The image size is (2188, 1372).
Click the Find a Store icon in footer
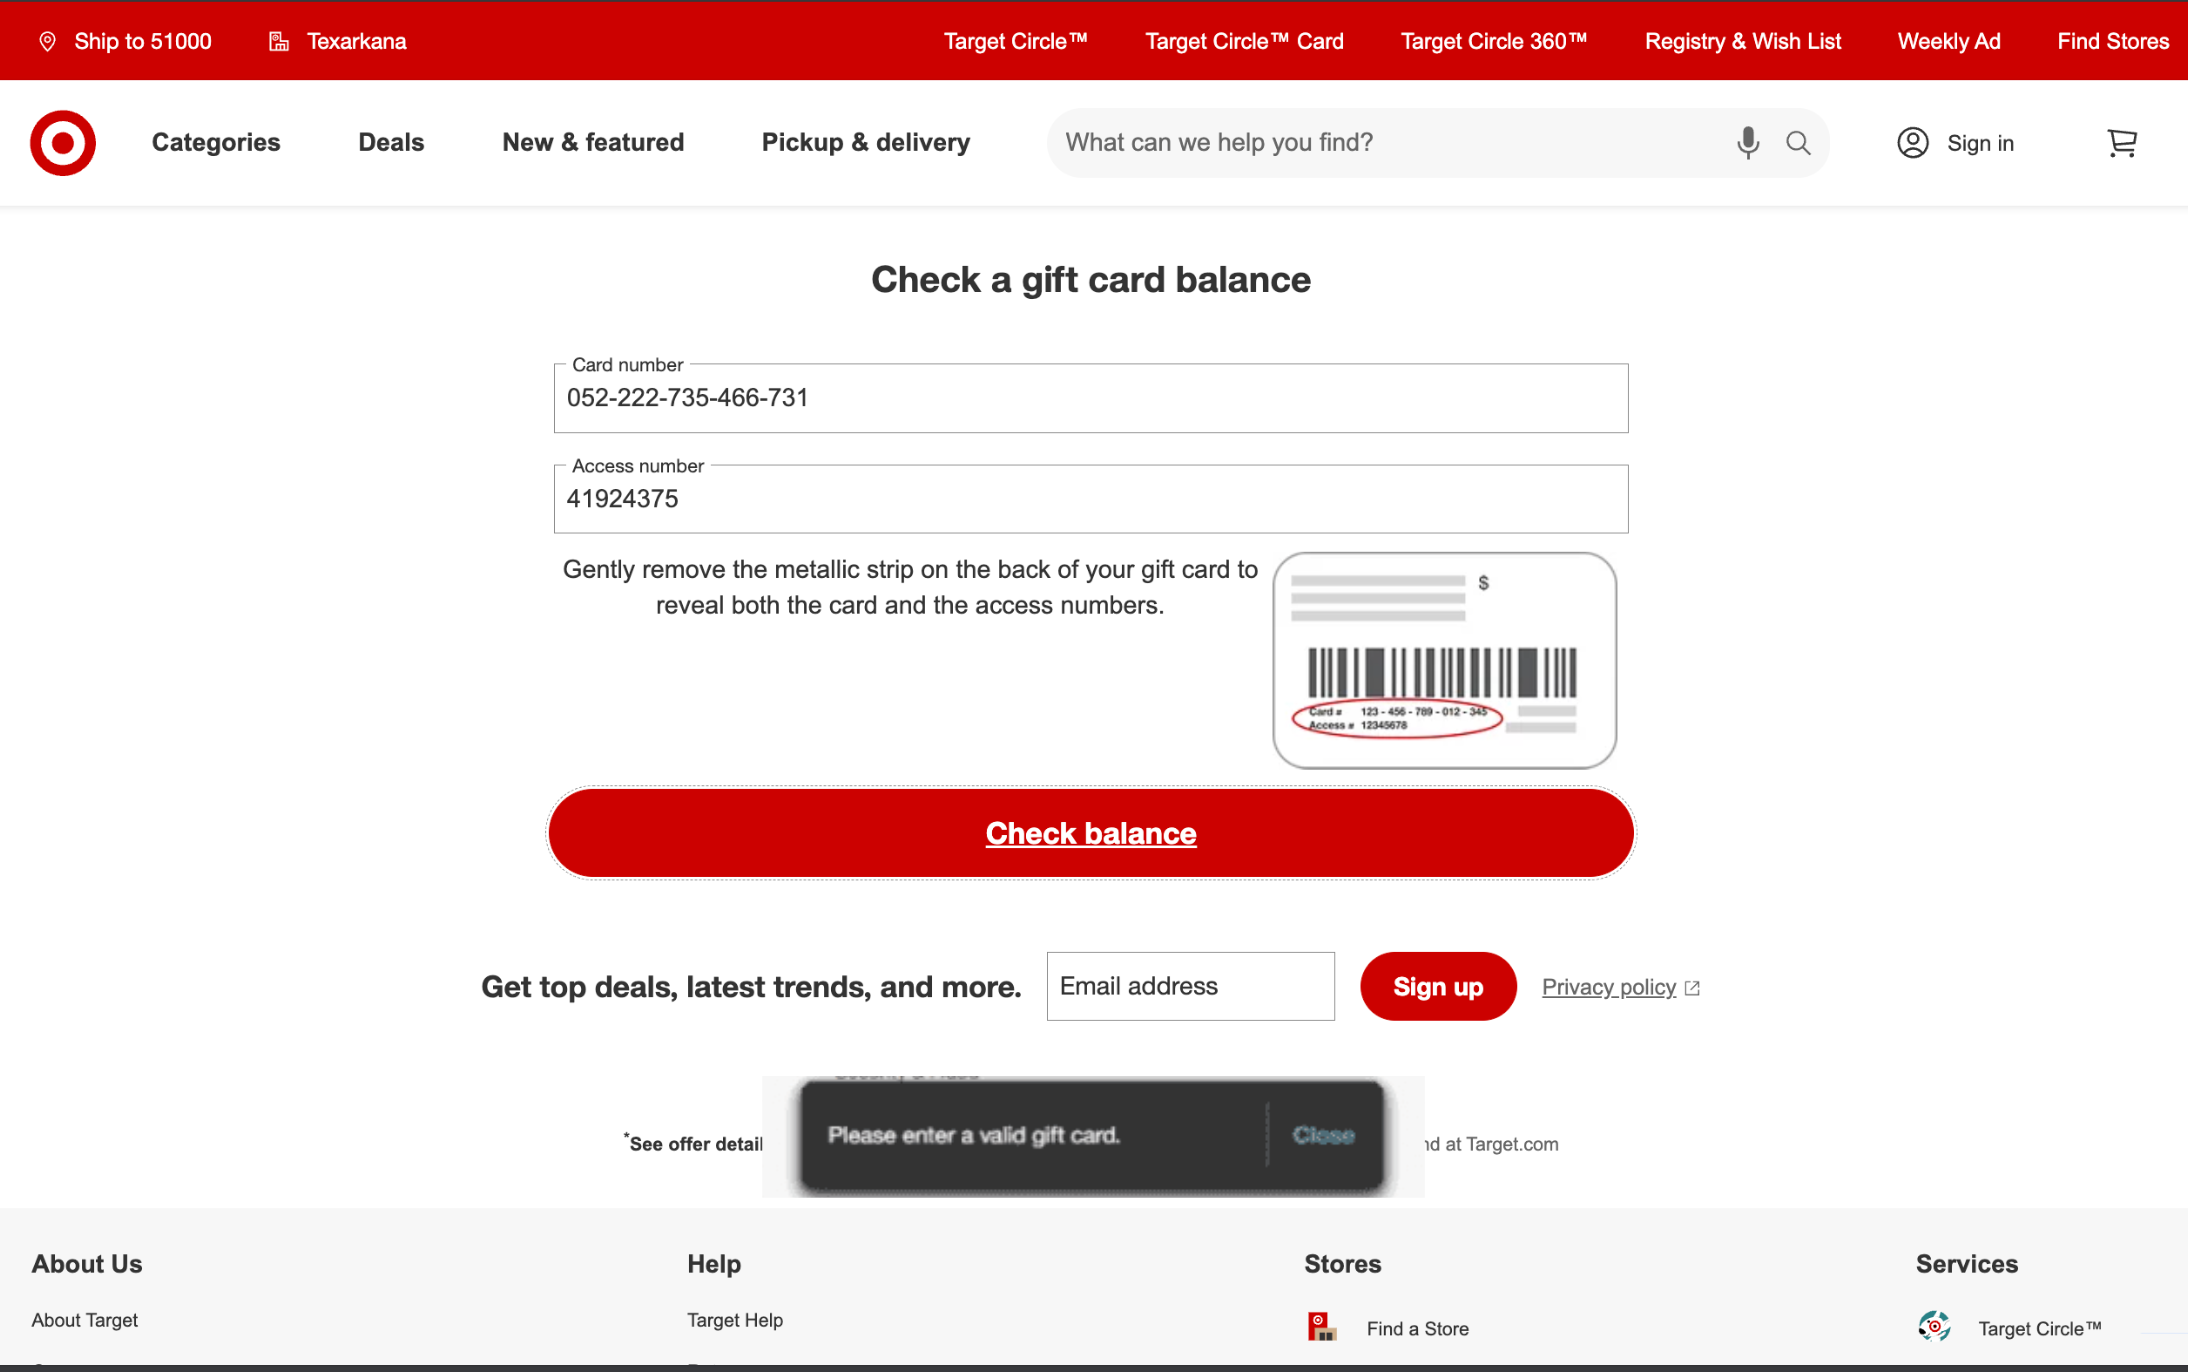[x=1322, y=1327]
